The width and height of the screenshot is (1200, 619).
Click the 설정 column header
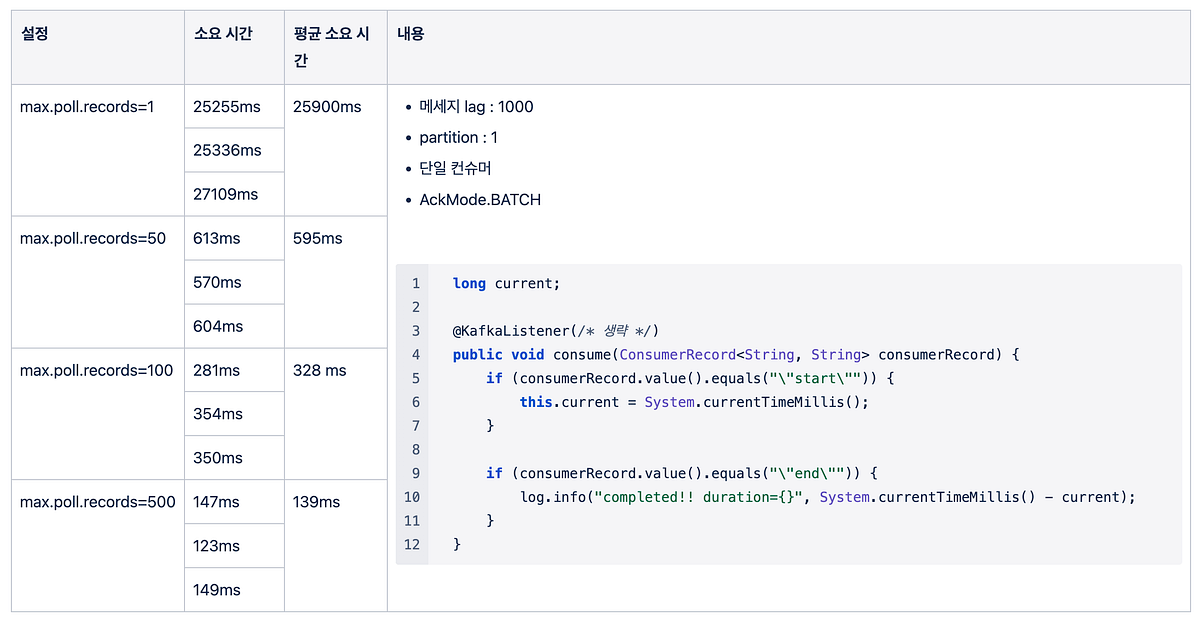tap(98, 47)
